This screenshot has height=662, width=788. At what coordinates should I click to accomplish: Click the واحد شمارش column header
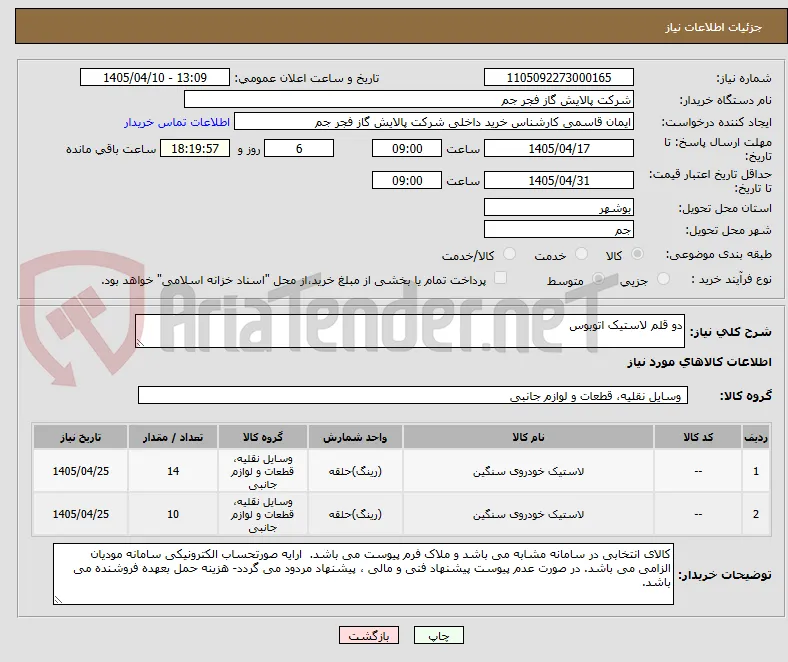point(355,437)
